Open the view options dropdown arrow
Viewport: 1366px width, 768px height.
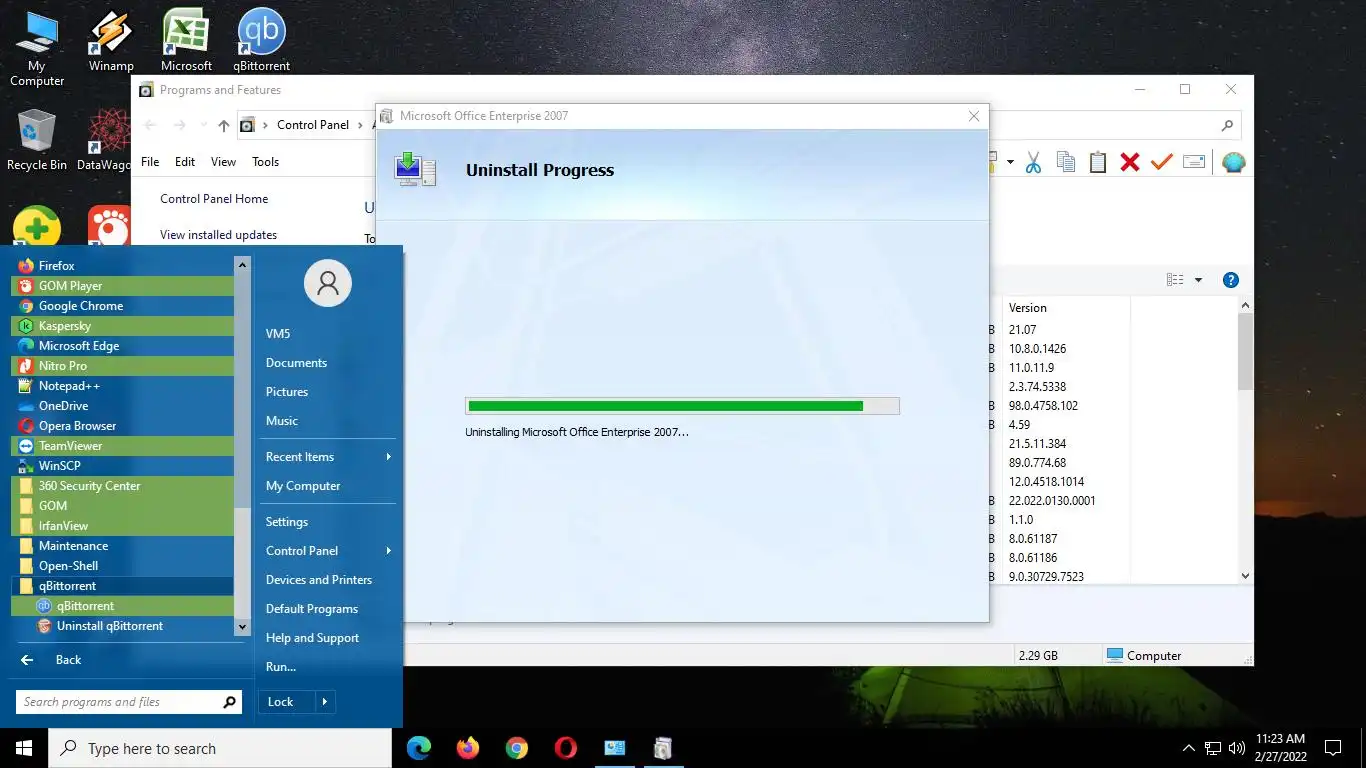click(1198, 280)
